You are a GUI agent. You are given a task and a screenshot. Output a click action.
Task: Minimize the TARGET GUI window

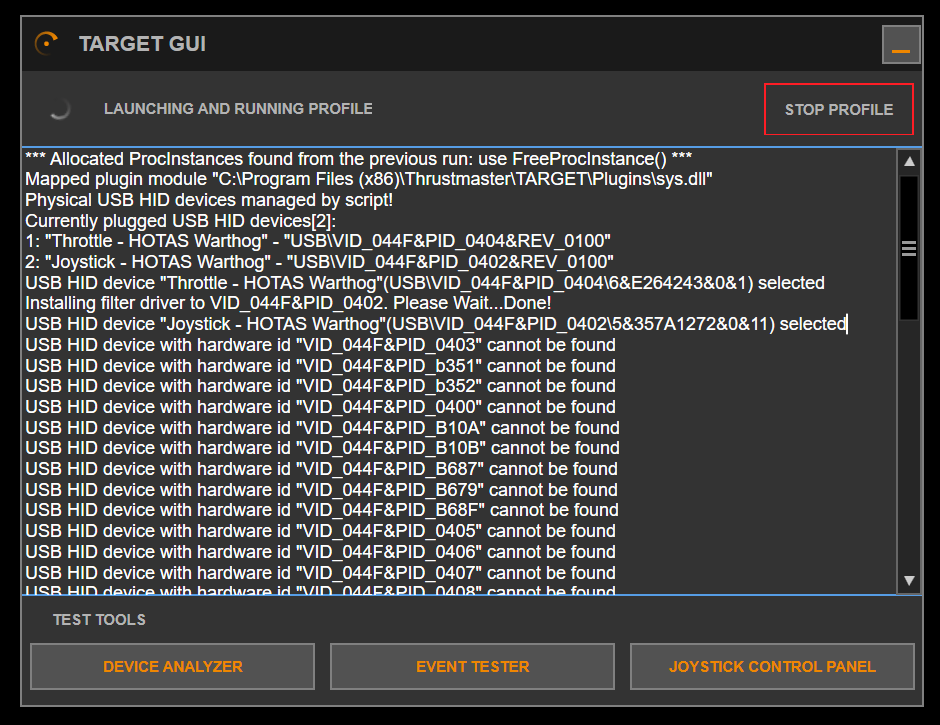pyautogui.click(x=900, y=44)
